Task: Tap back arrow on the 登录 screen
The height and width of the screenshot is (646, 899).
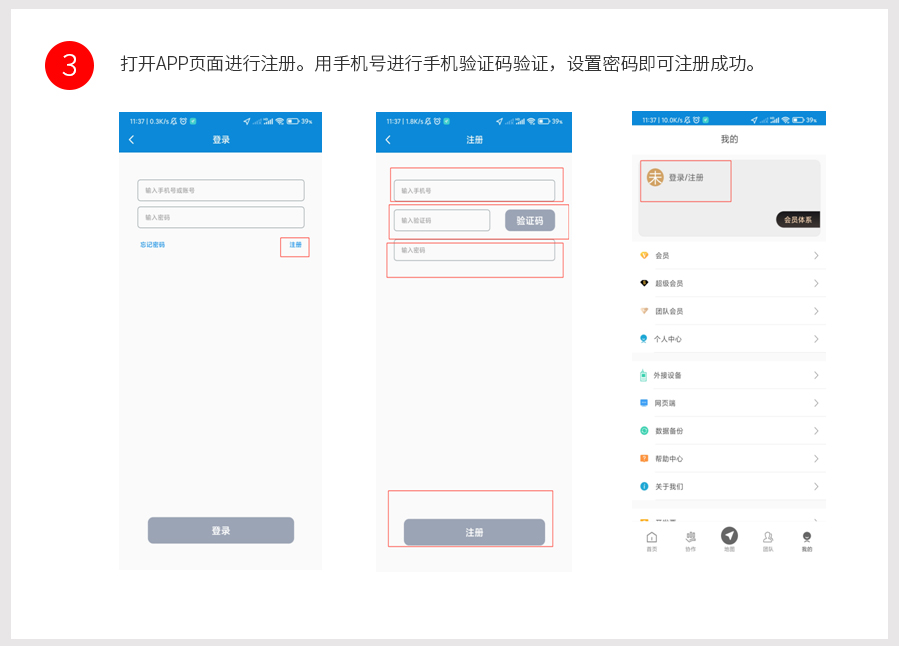Action: (x=131, y=139)
